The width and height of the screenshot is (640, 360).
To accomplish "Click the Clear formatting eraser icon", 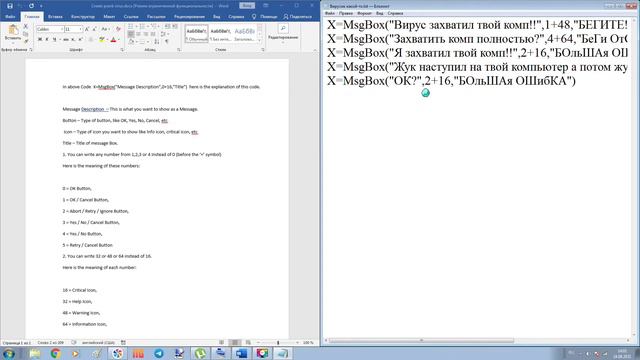I will click(x=118, y=29).
